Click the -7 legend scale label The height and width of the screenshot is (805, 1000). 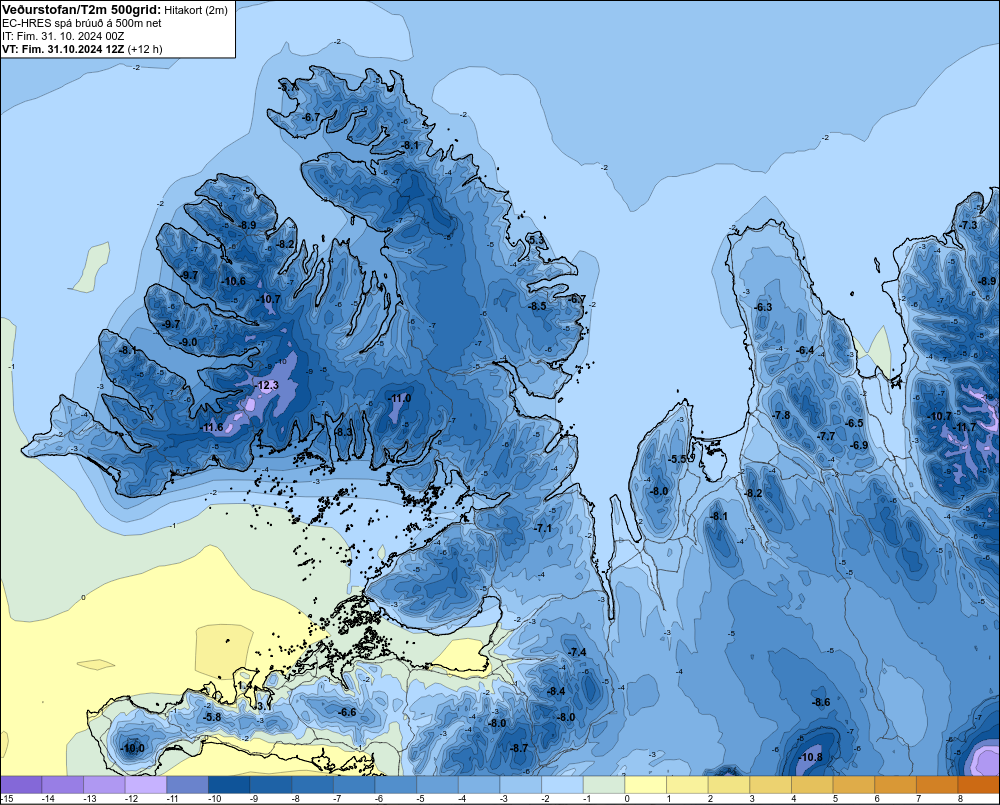(x=335, y=799)
